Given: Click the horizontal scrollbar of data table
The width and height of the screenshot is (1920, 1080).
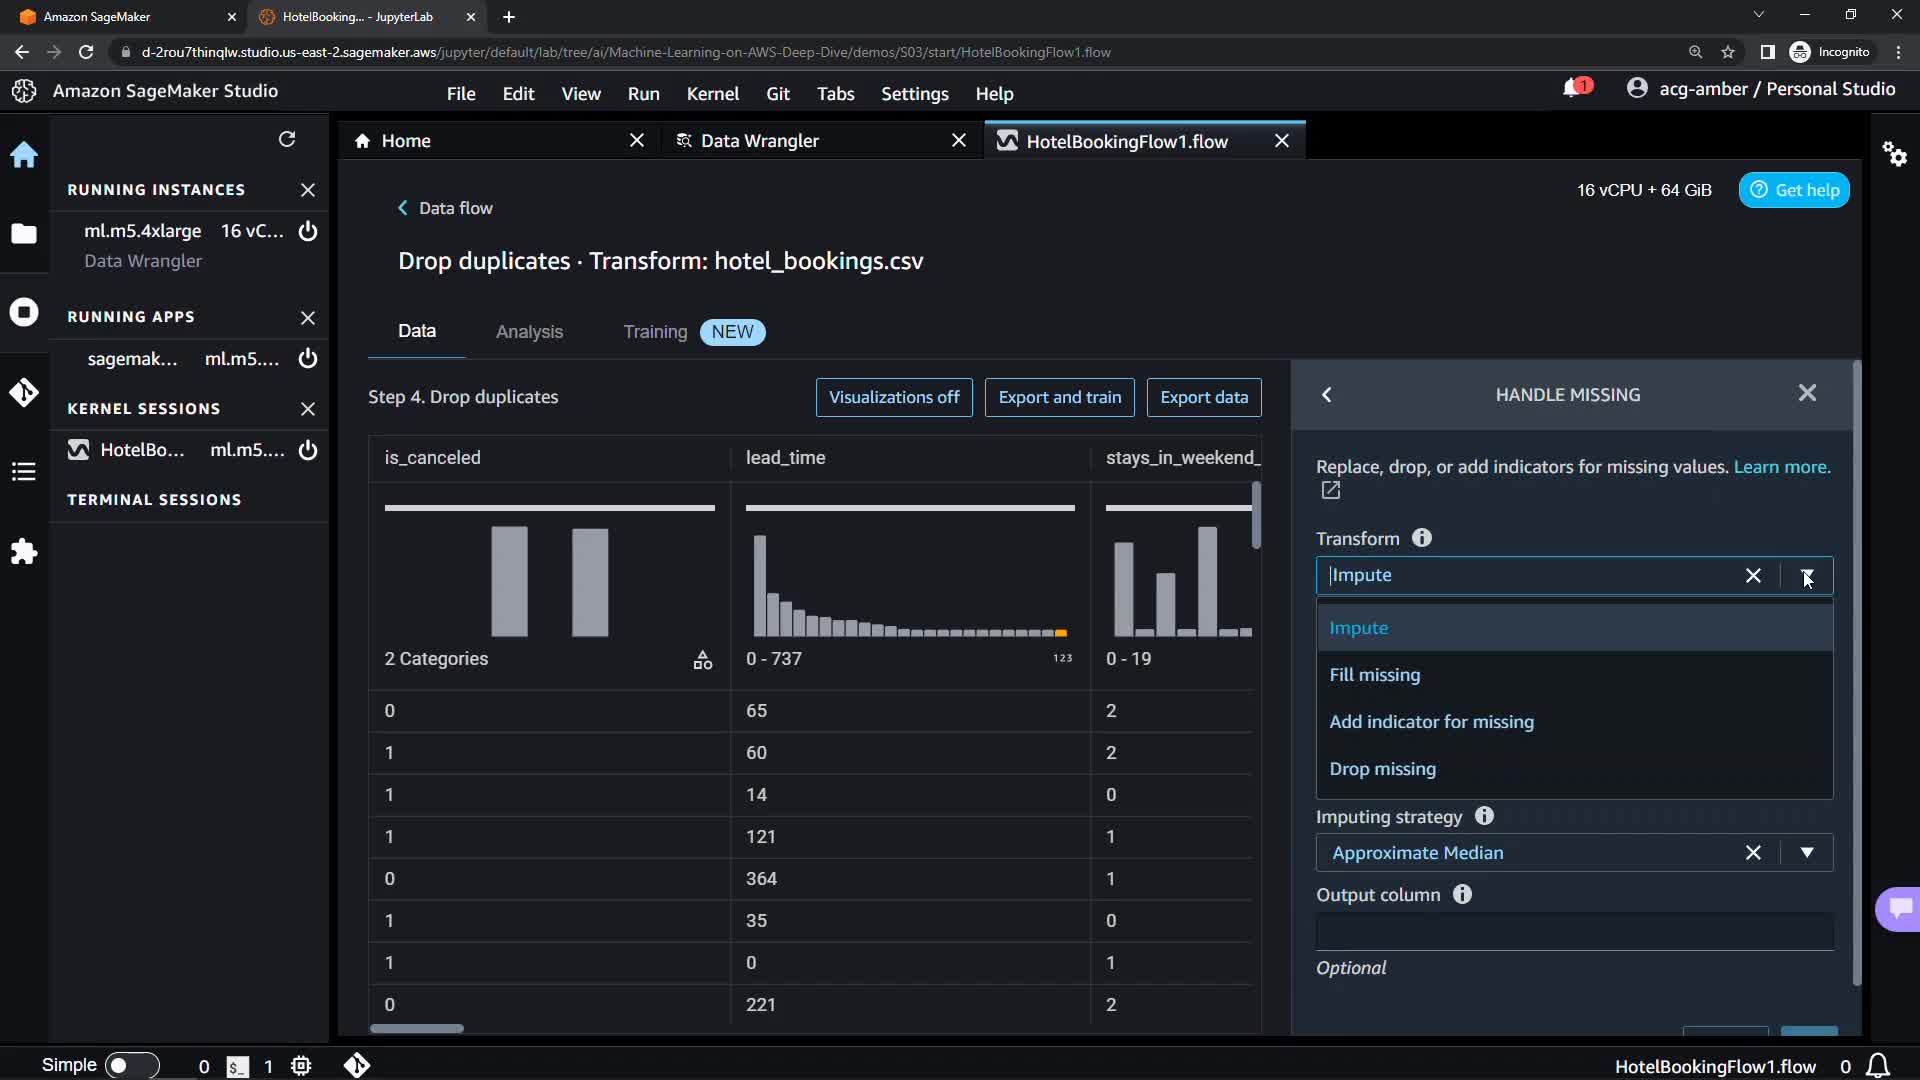Looking at the screenshot, I should pyautogui.click(x=417, y=1028).
